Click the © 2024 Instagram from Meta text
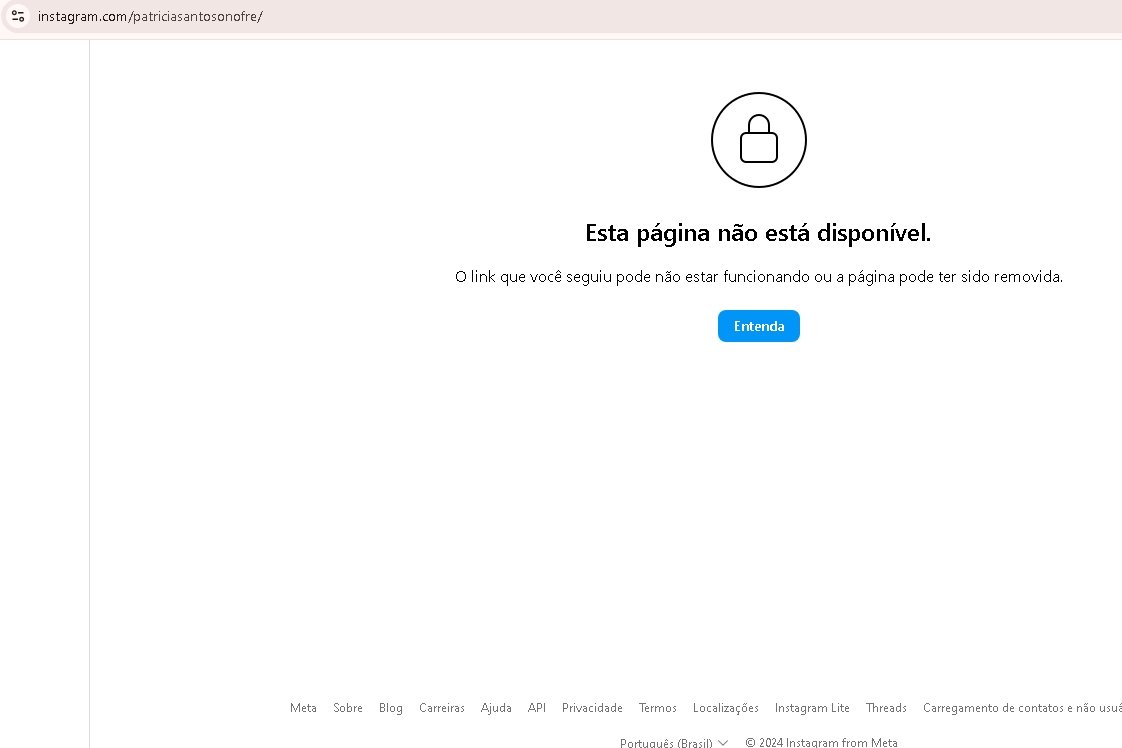The height and width of the screenshot is (748, 1122). [821, 743]
